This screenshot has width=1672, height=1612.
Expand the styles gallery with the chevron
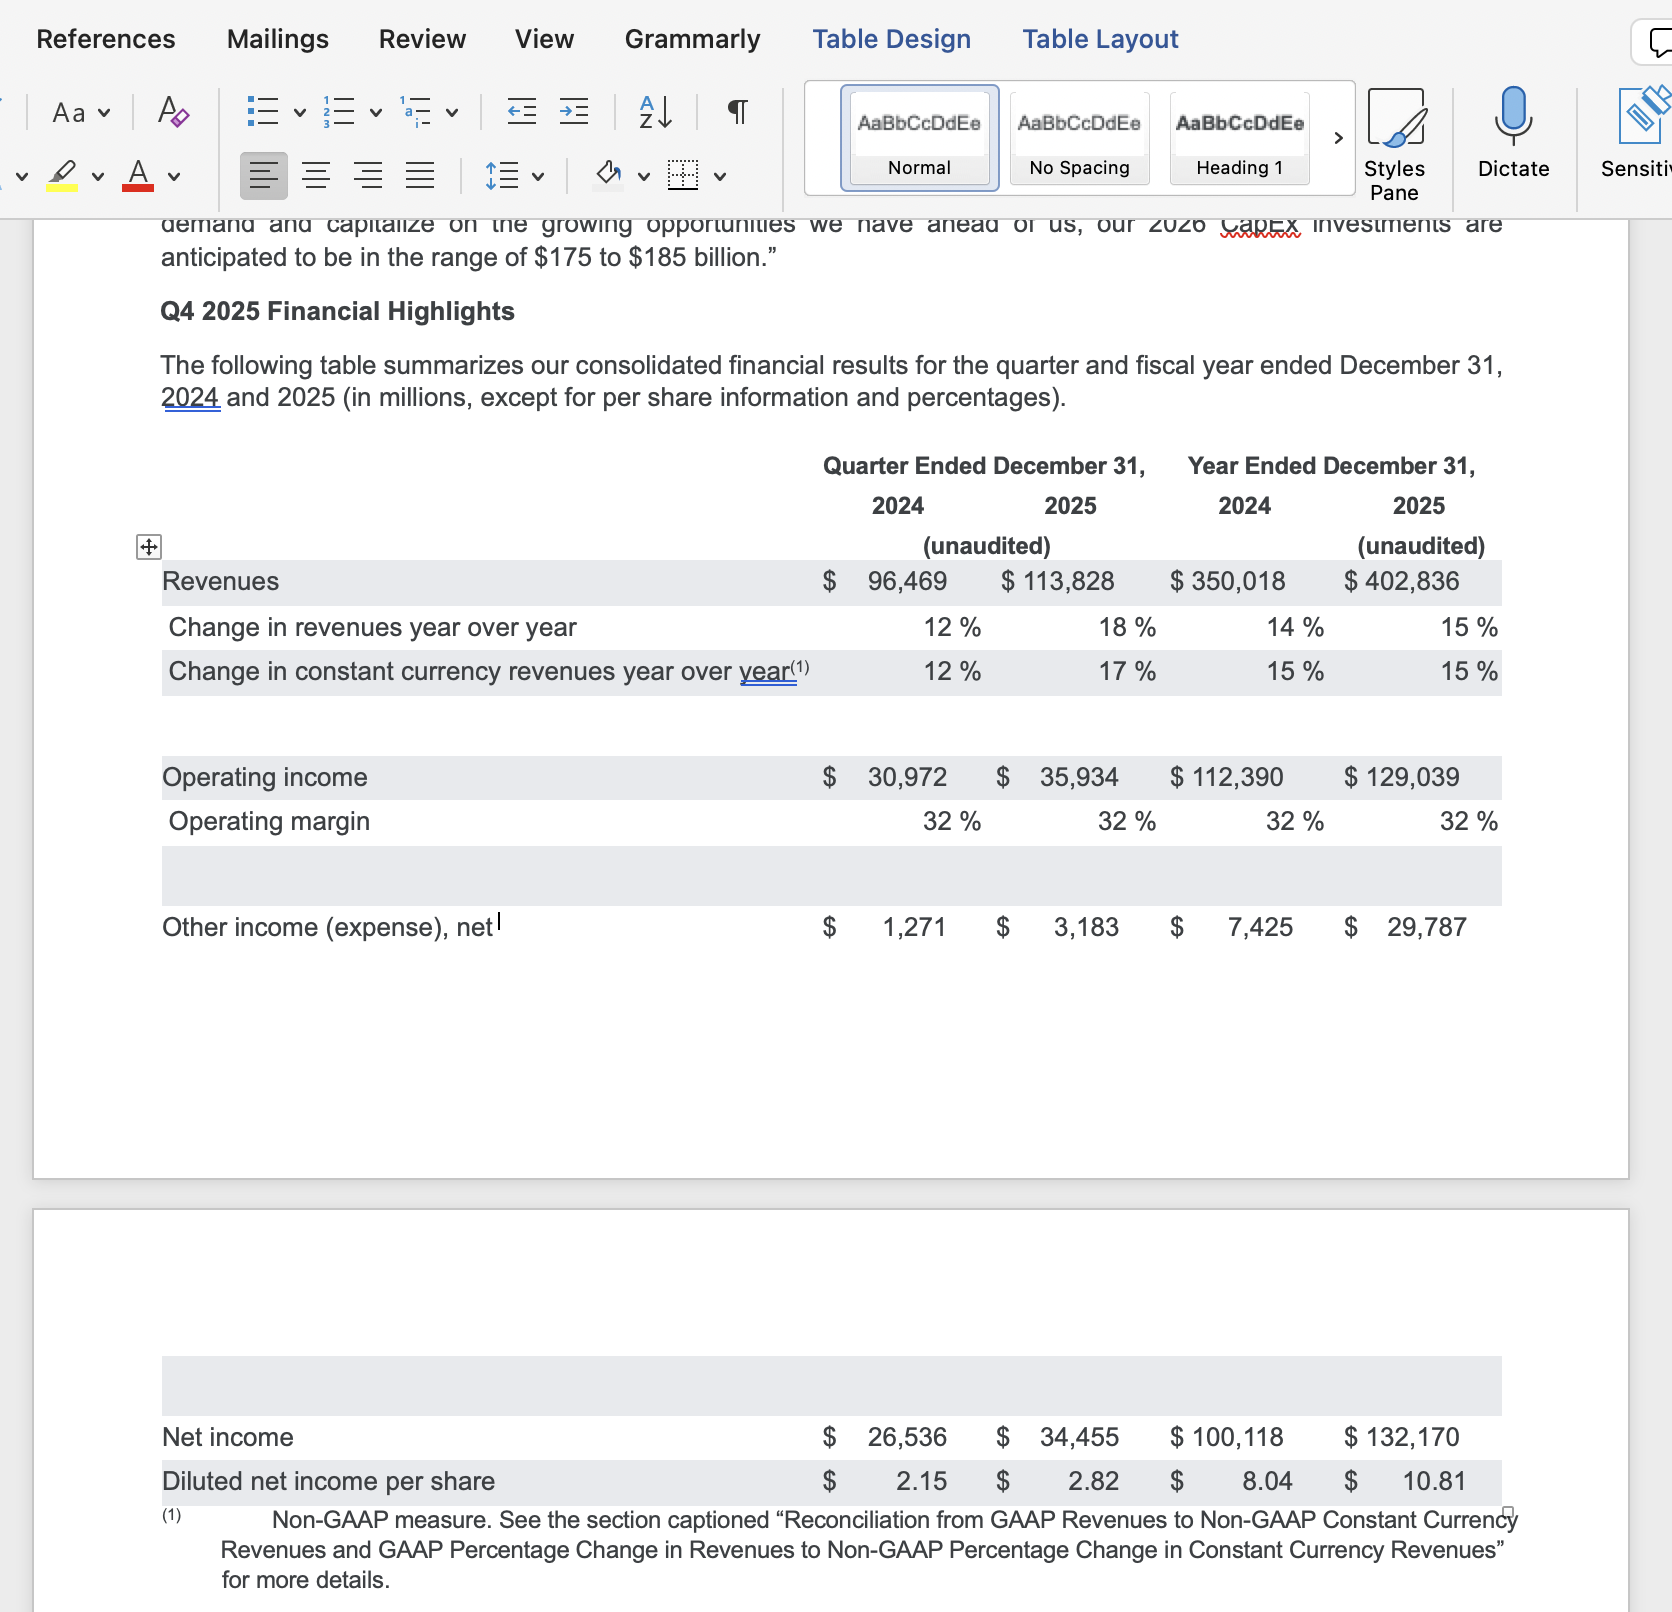pos(1338,138)
